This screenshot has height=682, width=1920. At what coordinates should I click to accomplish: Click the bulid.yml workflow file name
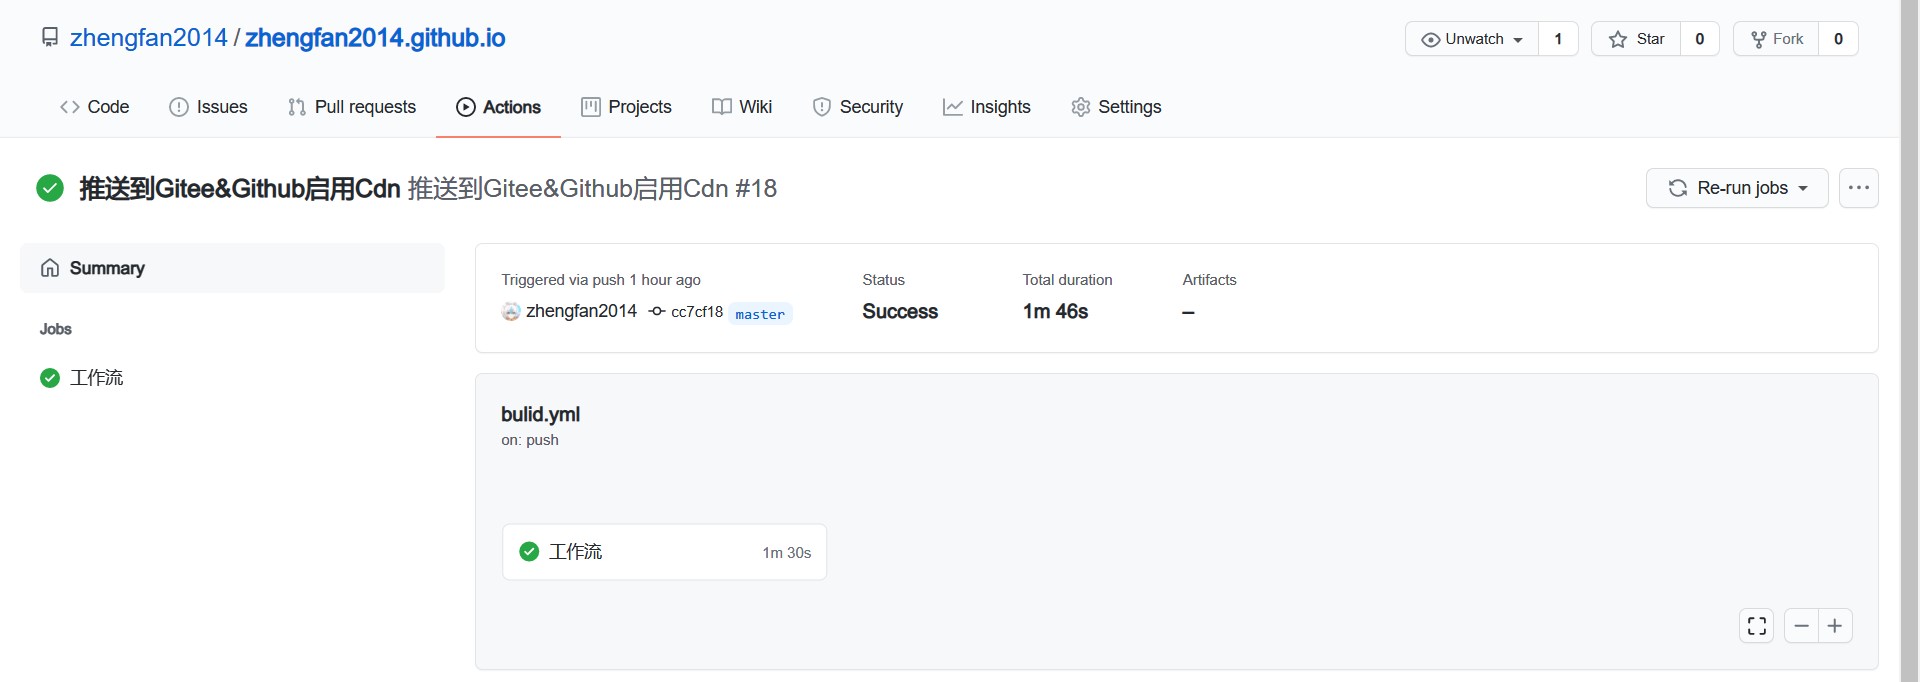(540, 414)
